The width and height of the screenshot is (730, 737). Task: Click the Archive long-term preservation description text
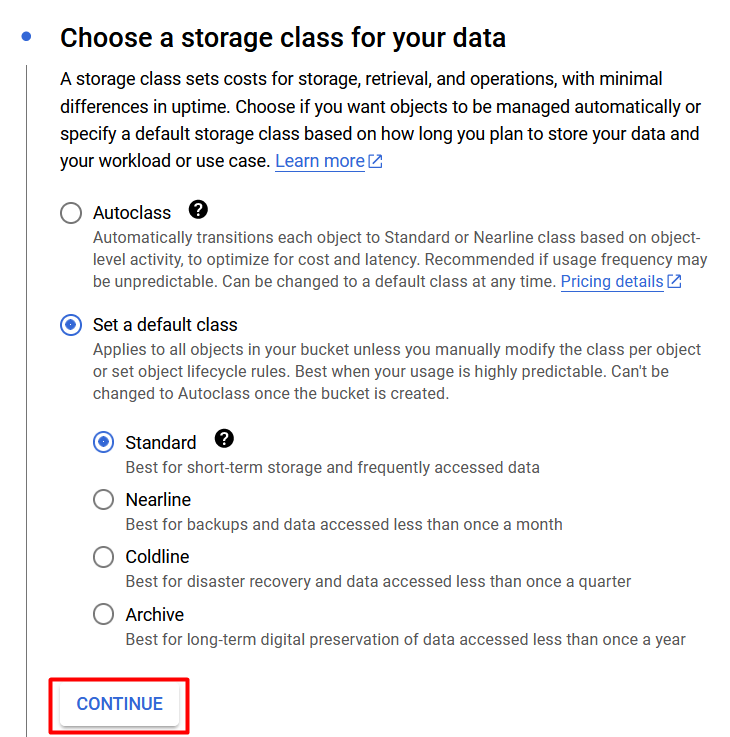406,640
